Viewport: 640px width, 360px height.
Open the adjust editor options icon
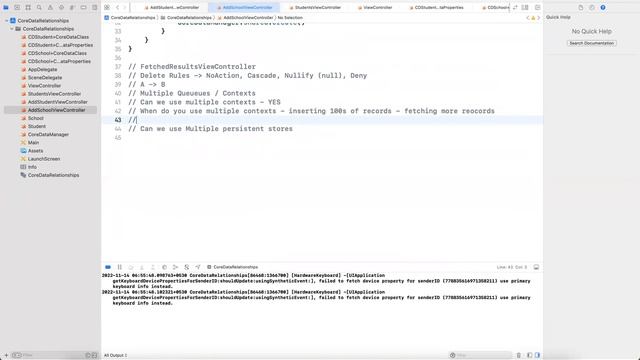coord(525,7)
